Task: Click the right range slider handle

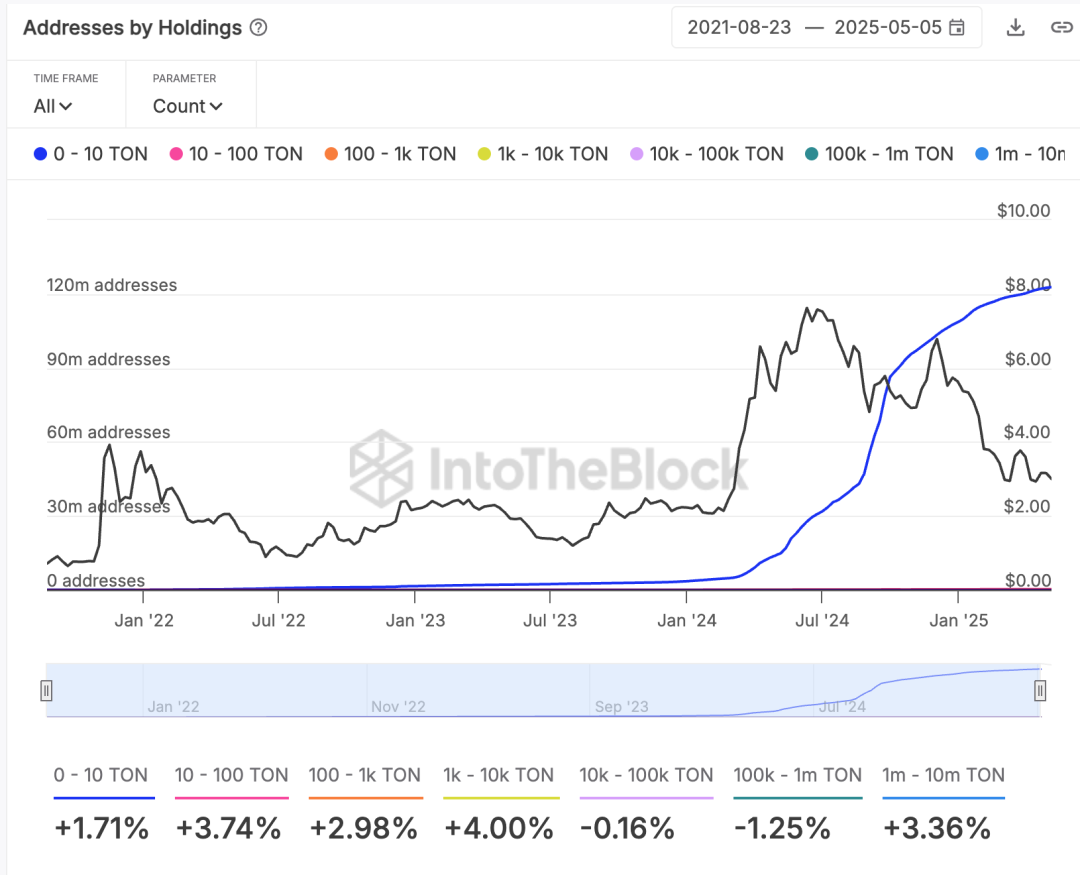Action: click(x=1040, y=690)
